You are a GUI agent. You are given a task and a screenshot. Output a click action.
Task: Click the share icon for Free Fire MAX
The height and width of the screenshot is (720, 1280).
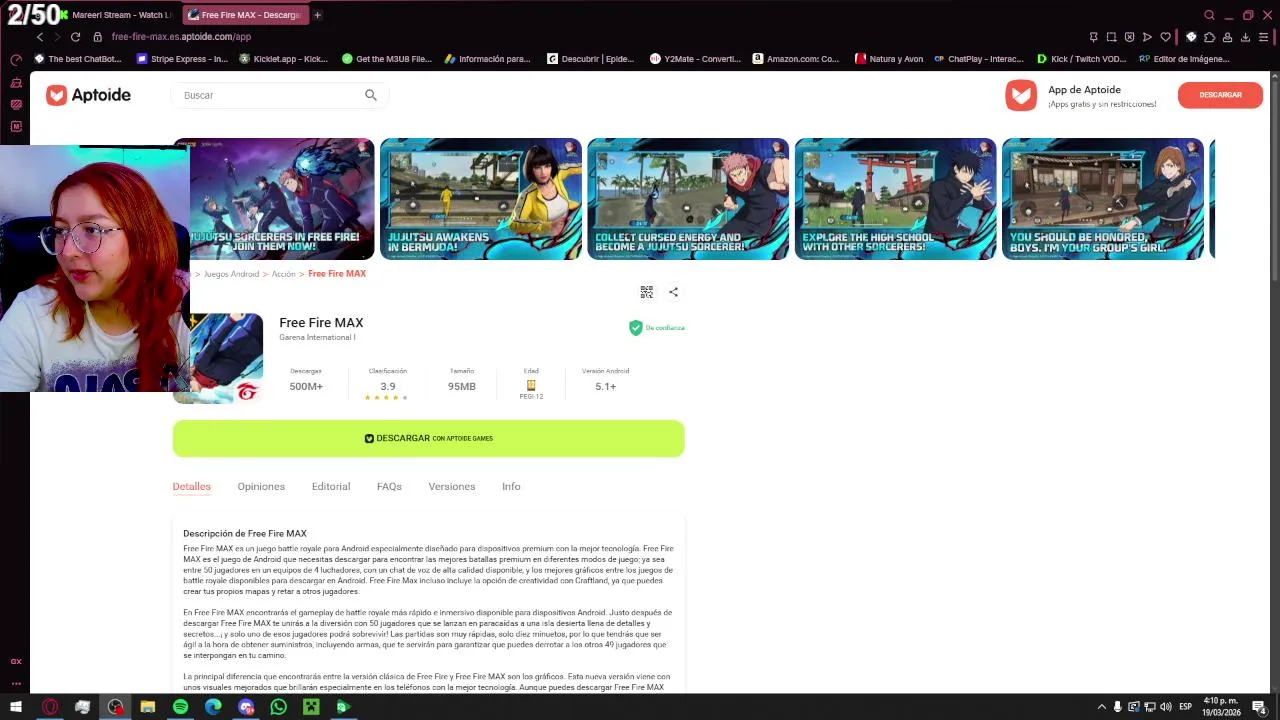[x=673, y=292]
